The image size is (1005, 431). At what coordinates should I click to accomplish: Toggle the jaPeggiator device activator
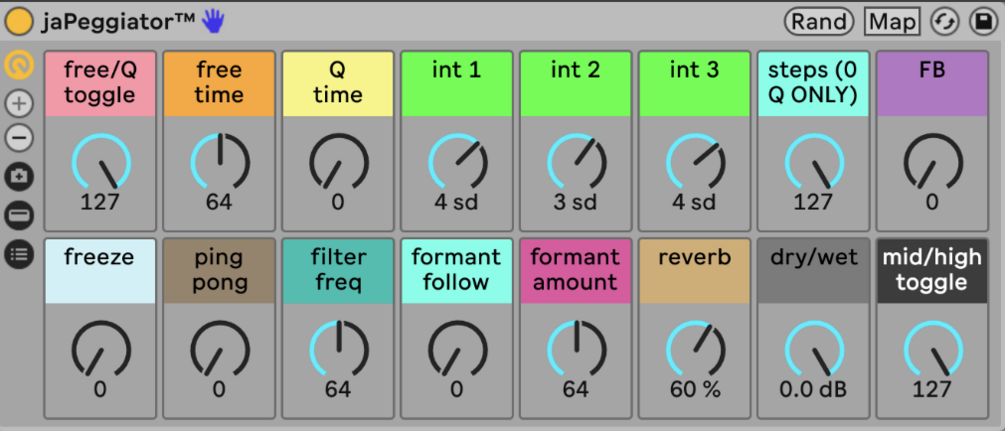(x=19, y=22)
